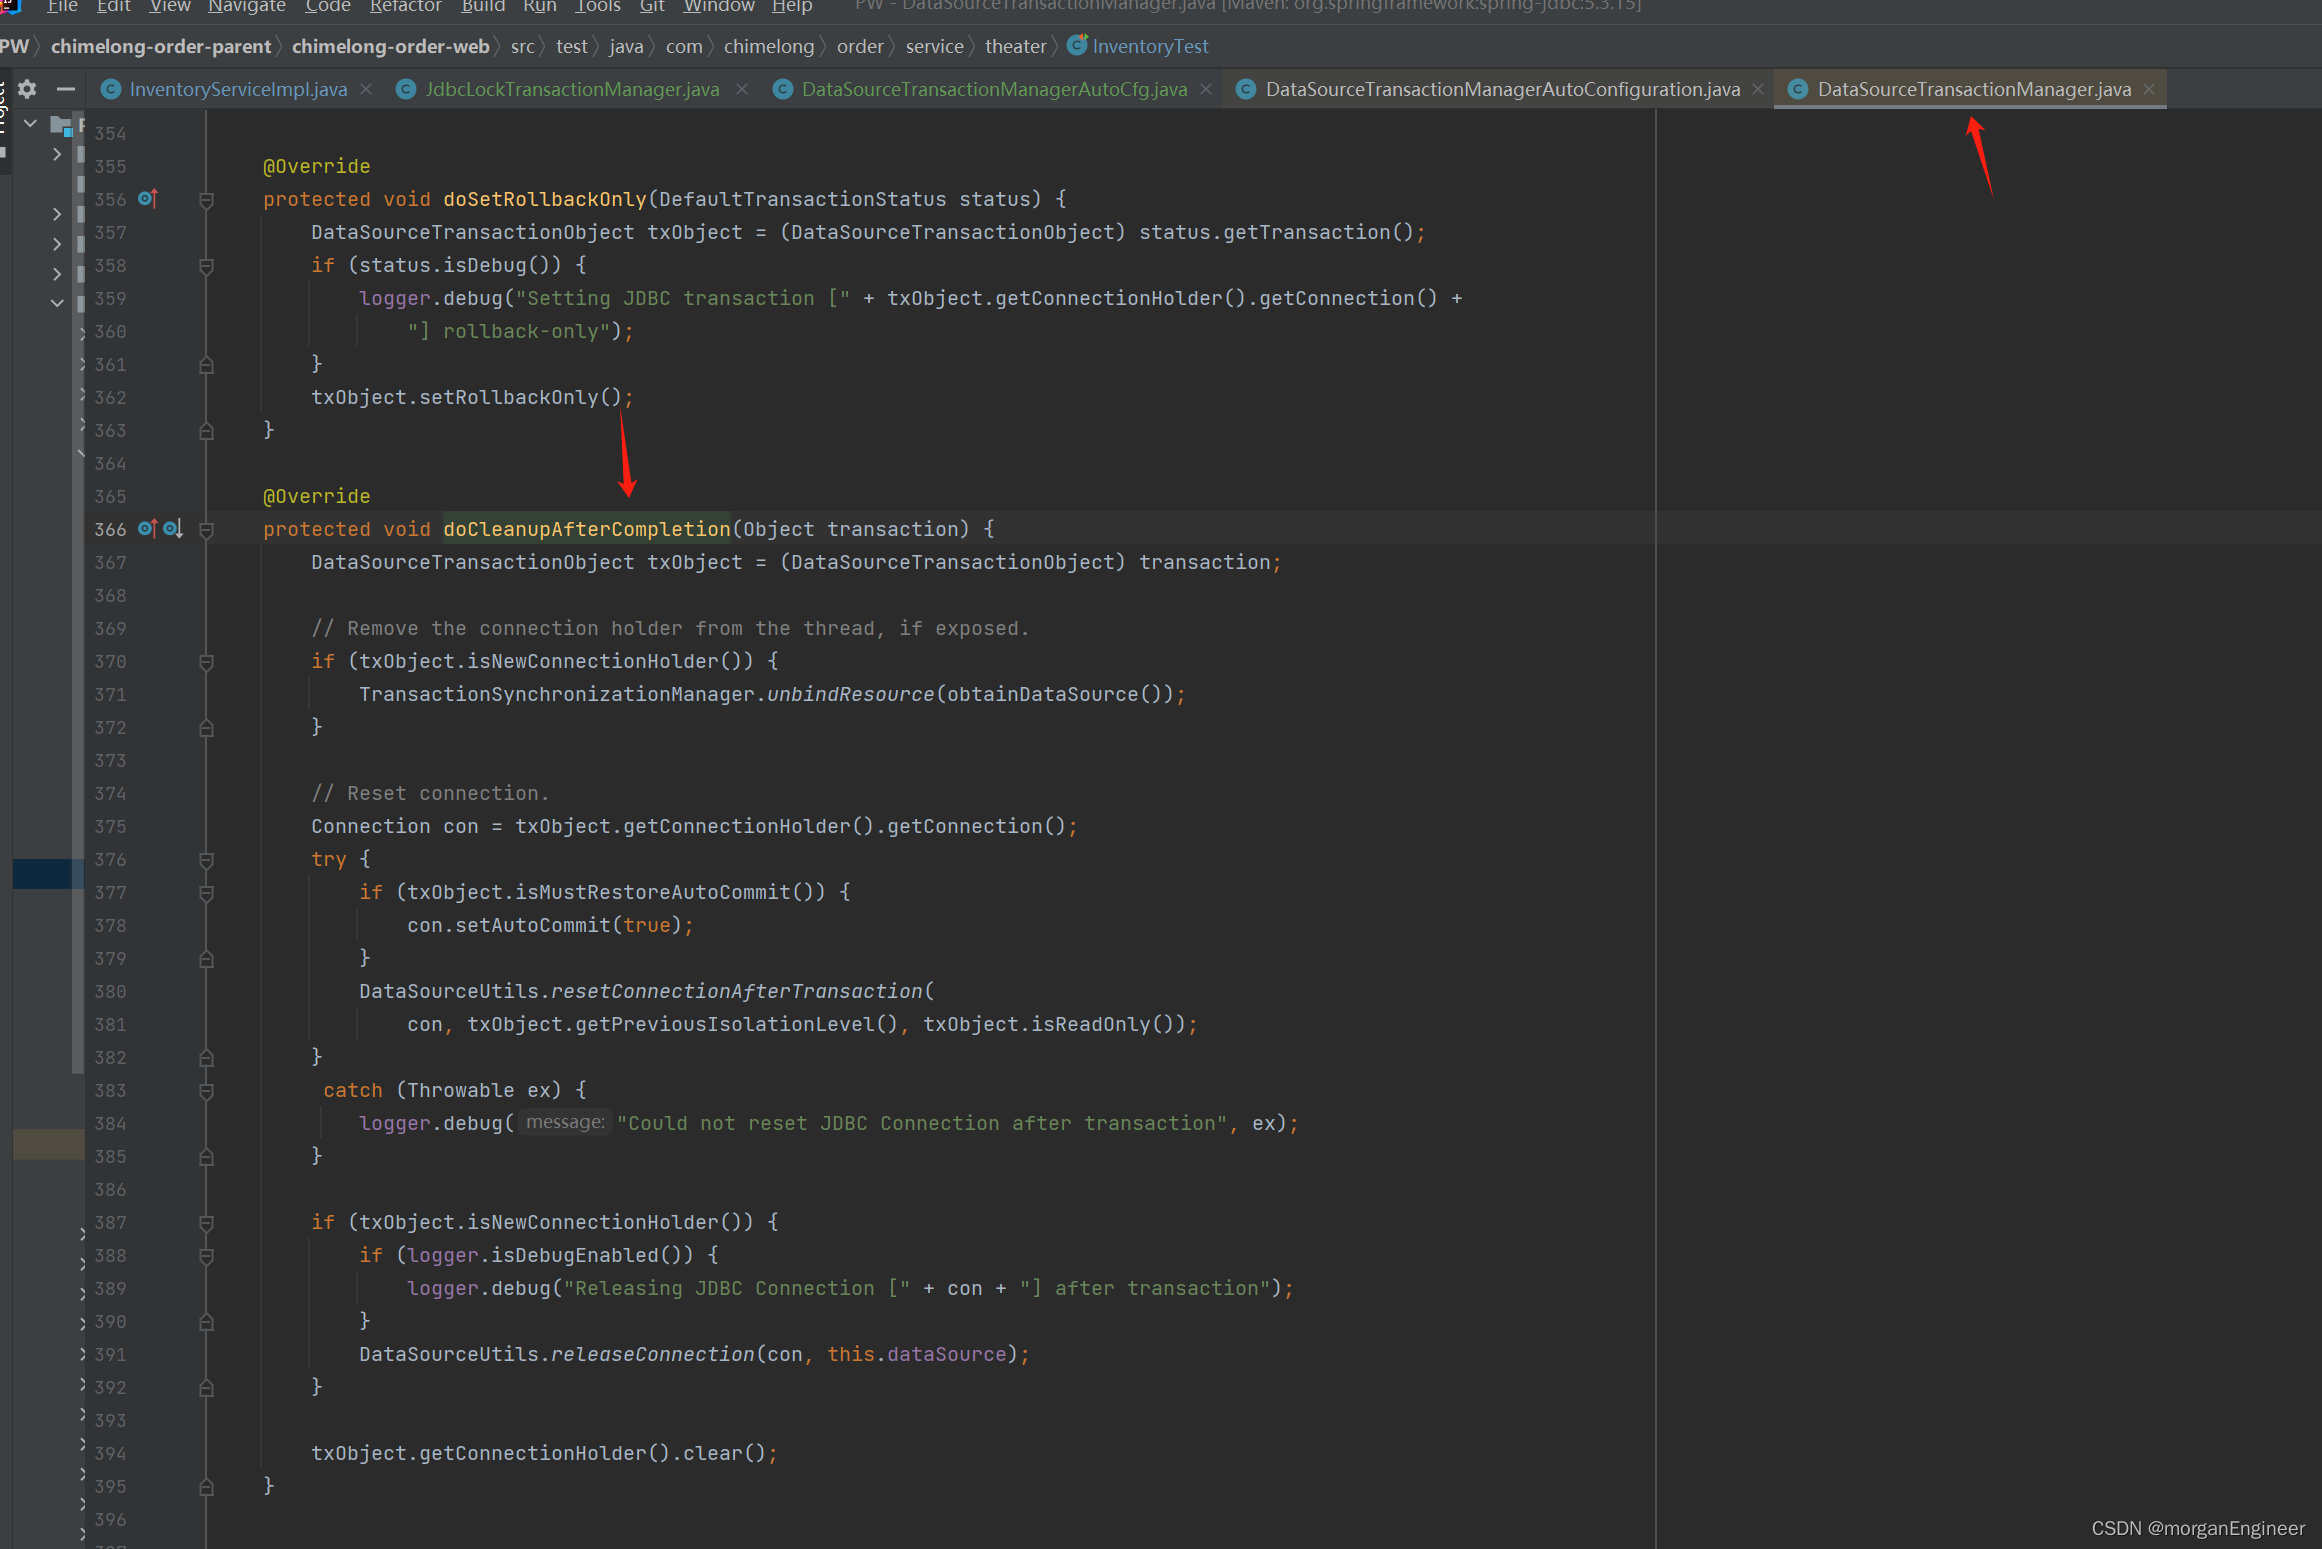The image size is (2322, 1549).
Task: Click line number 366 in the gutter
Action: pyautogui.click(x=110, y=529)
